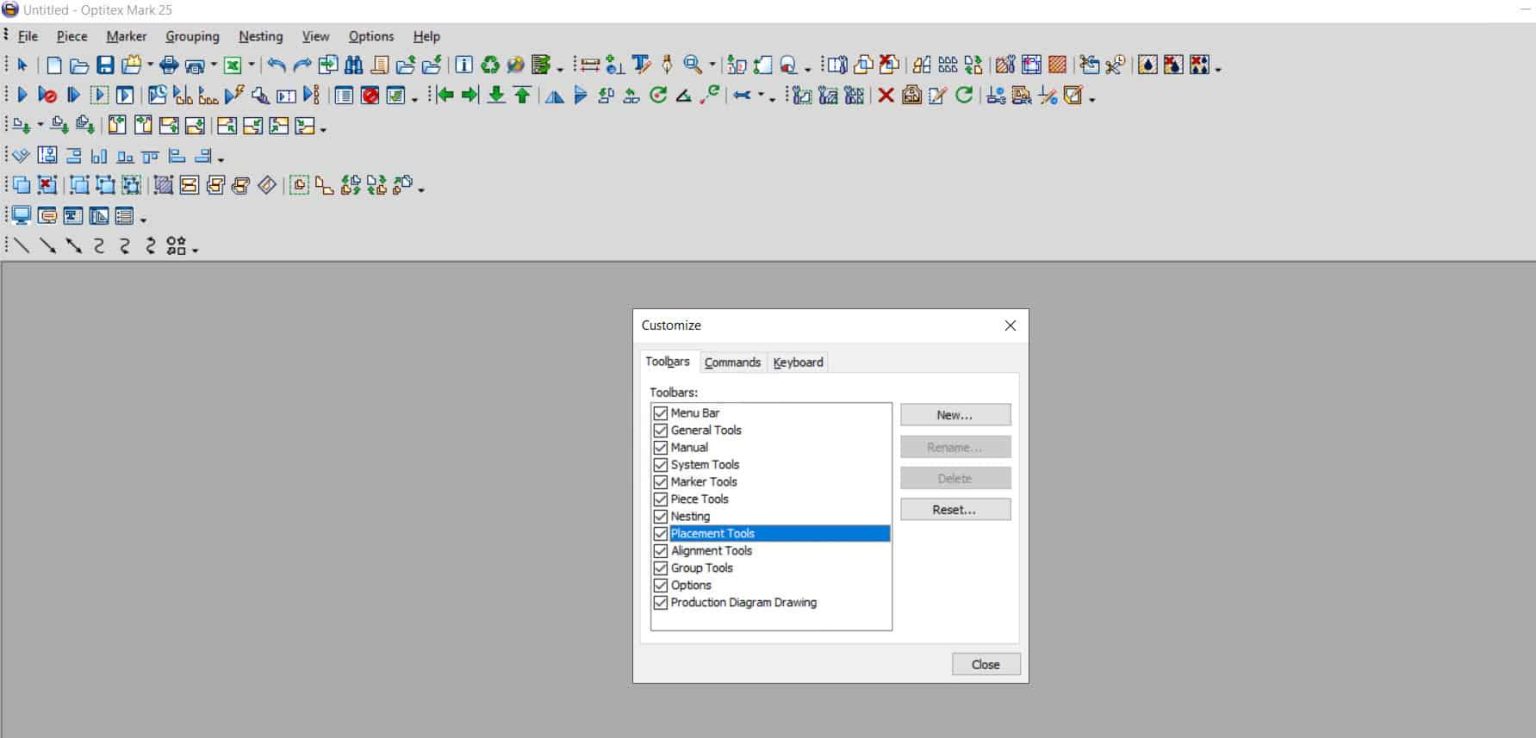Image resolution: width=1536 pixels, height=738 pixels.
Task: Toggle the System Tools checkbox
Action: pos(660,465)
